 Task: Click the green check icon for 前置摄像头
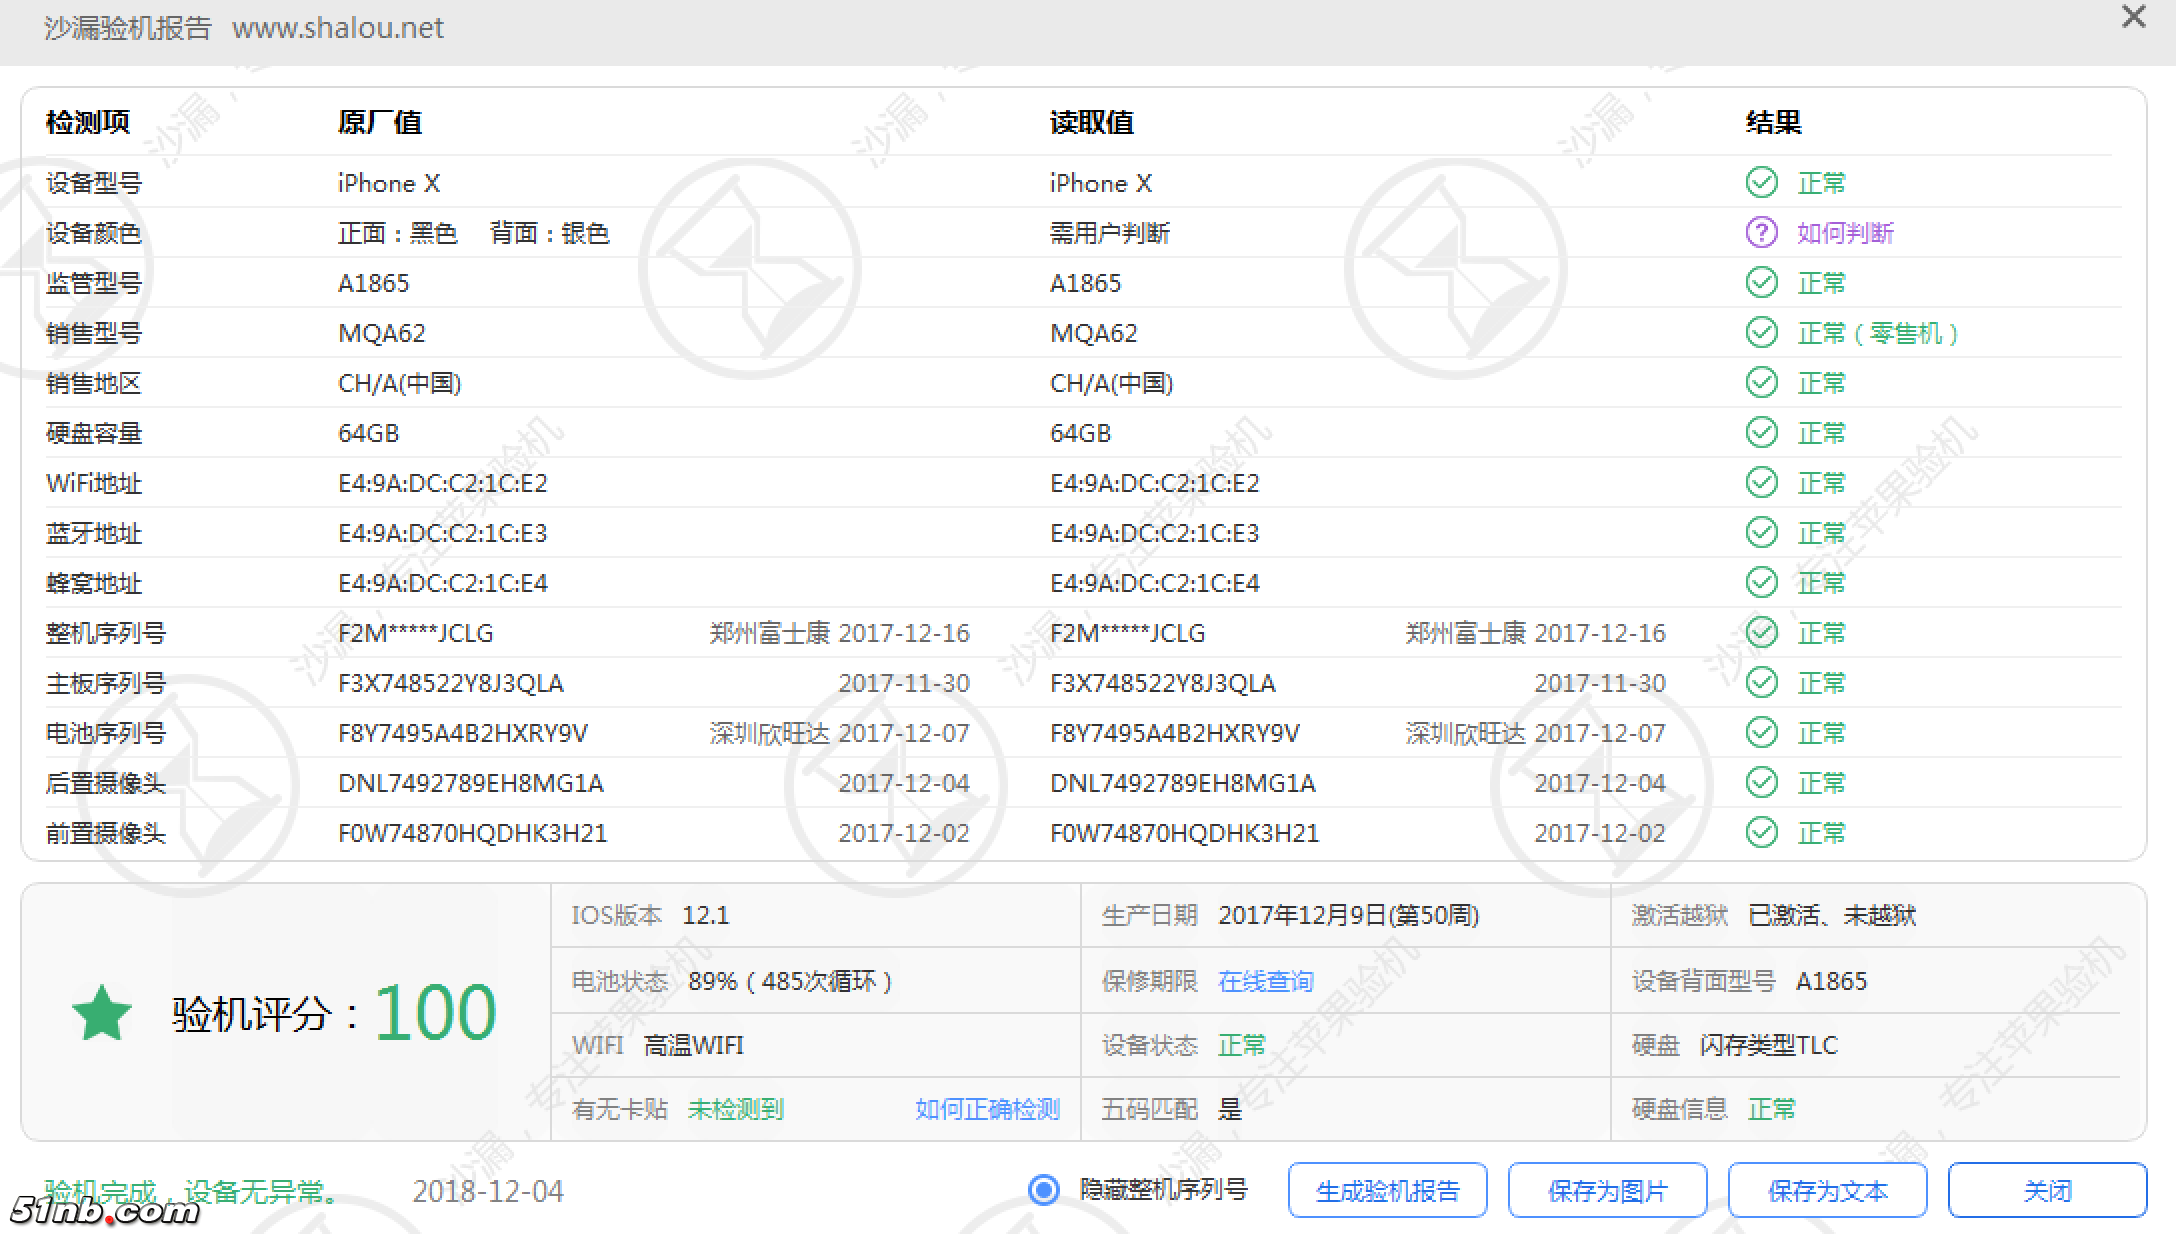(1761, 833)
